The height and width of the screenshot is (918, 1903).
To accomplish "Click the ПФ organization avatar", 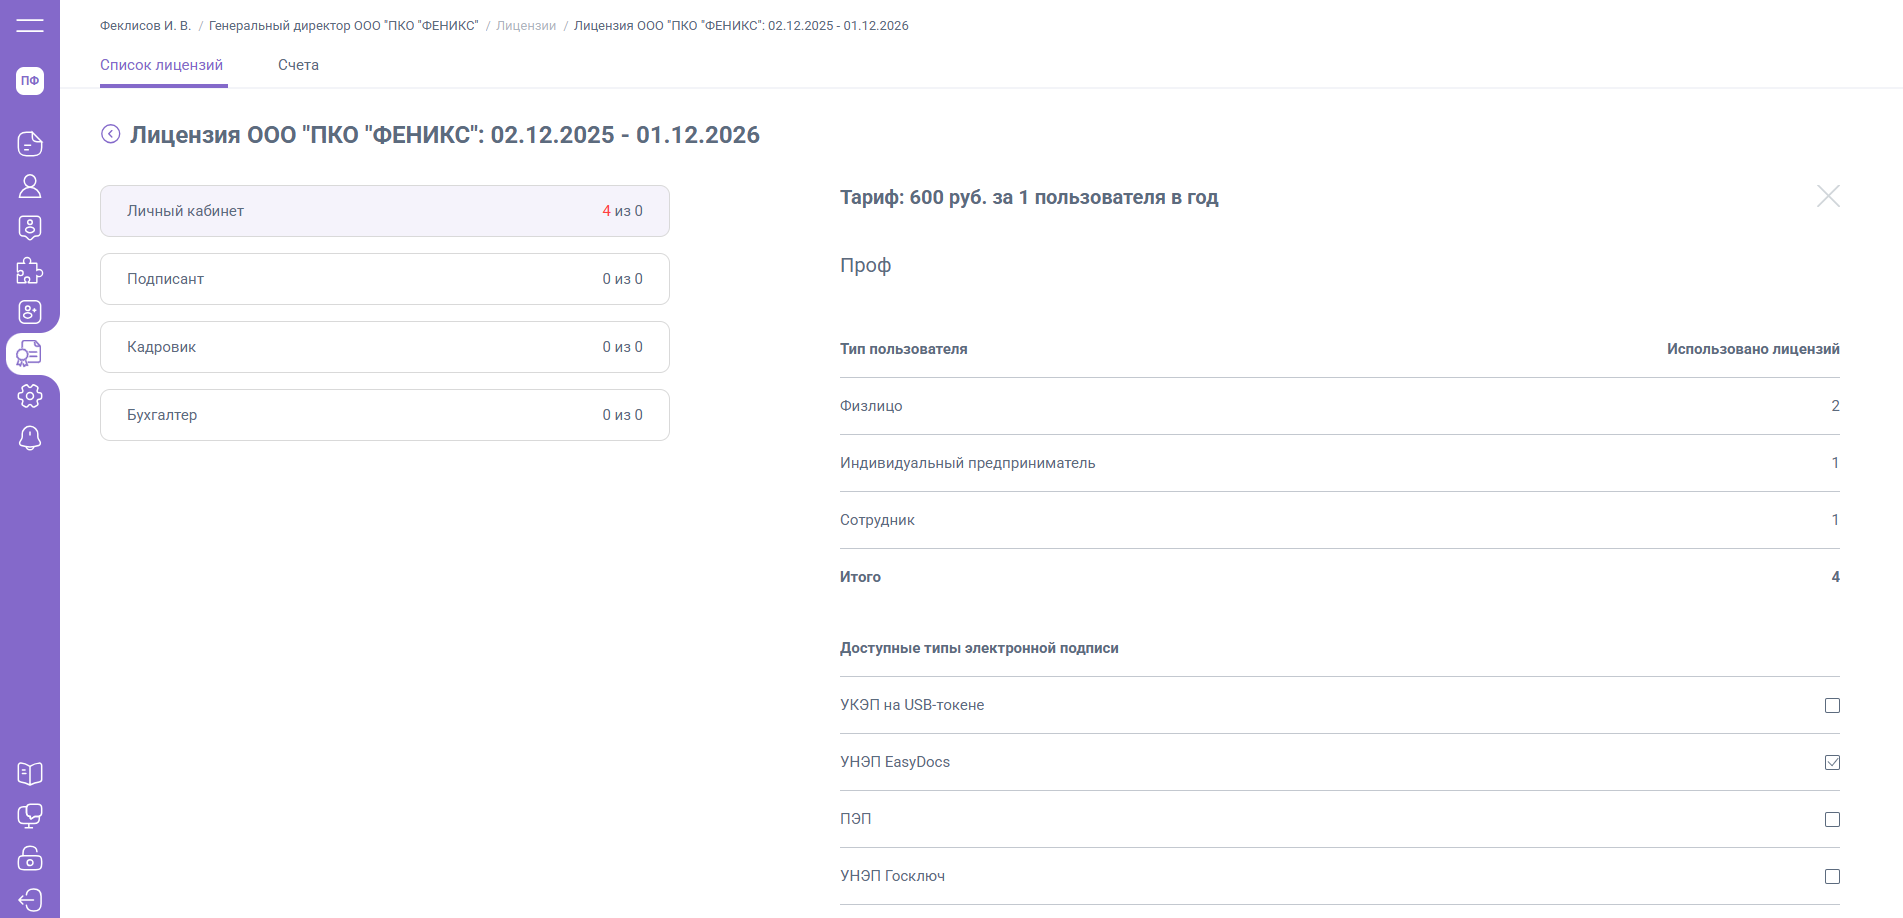I will [30, 81].
